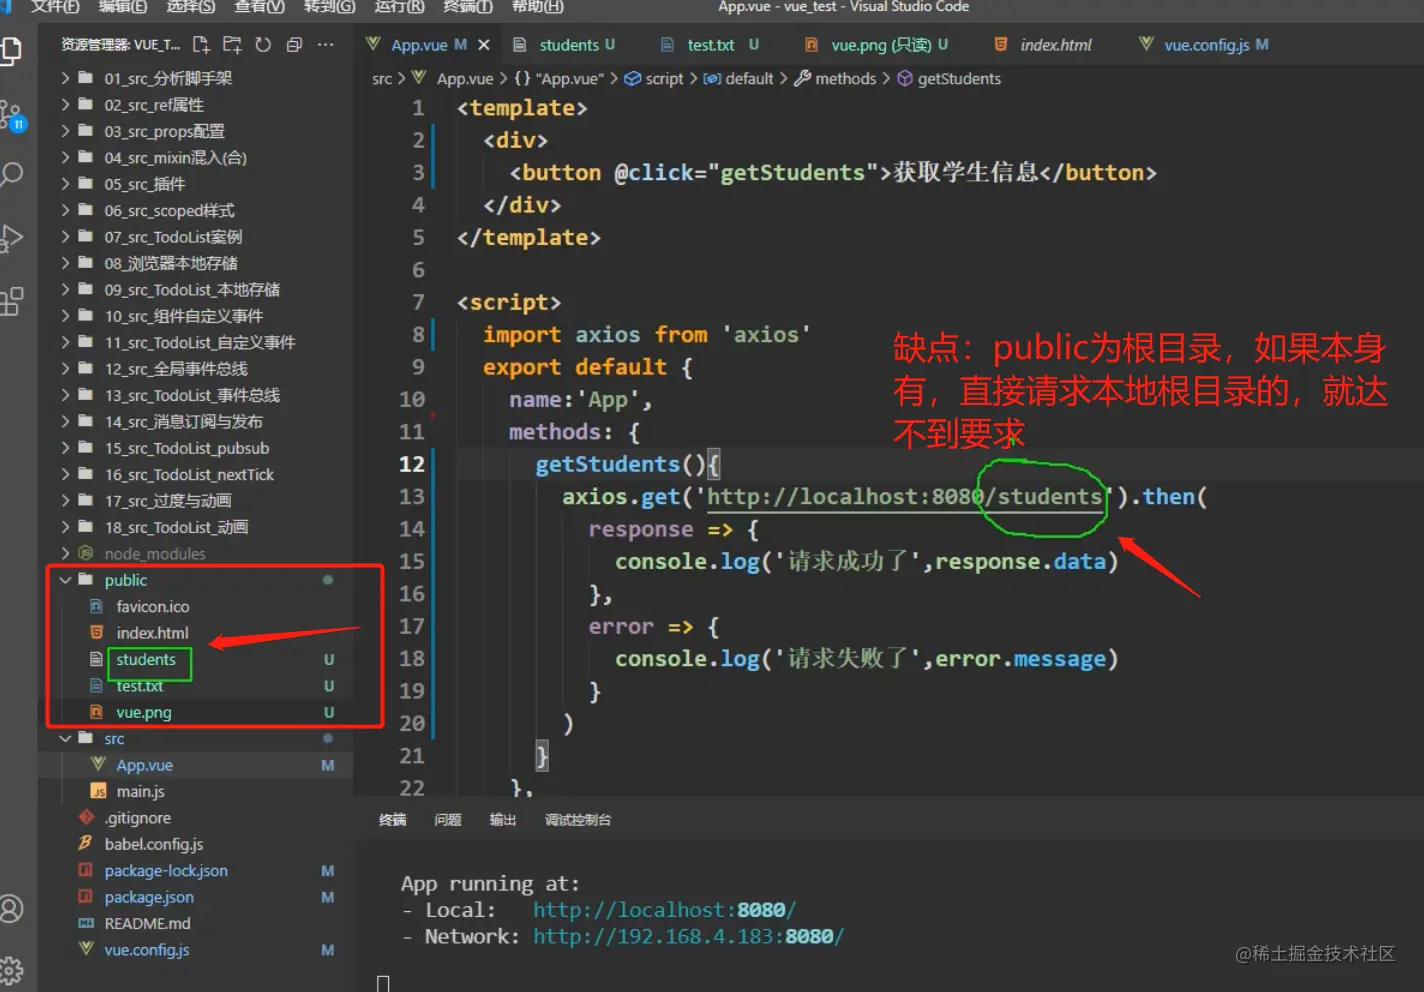The height and width of the screenshot is (992, 1424).
Task: Open the 转到(G) menu
Action: pyautogui.click(x=329, y=7)
